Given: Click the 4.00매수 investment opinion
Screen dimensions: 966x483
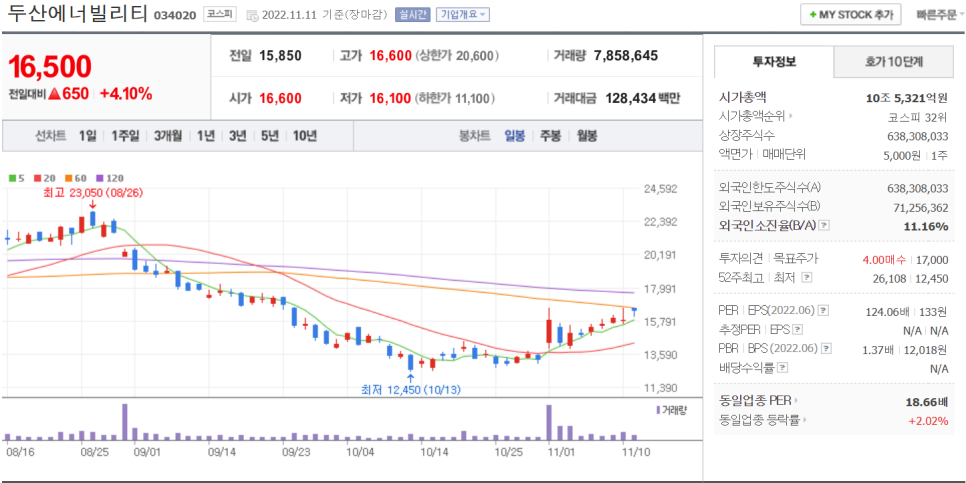Looking at the screenshot, I should tap(887, 260).
